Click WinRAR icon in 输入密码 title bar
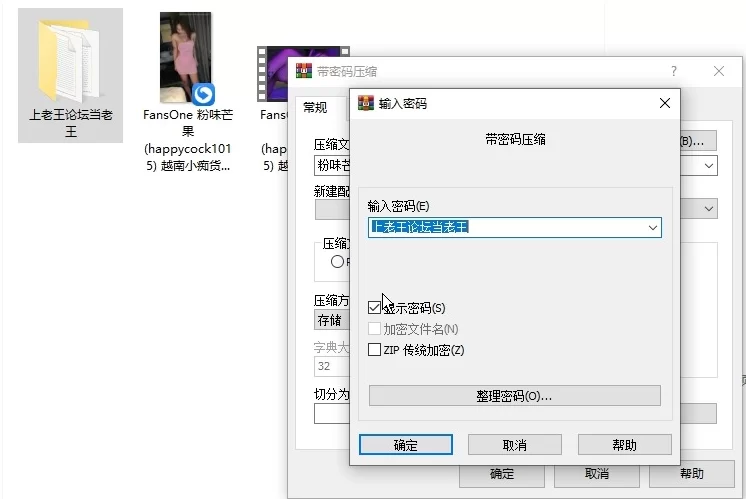 pos(365,103)
